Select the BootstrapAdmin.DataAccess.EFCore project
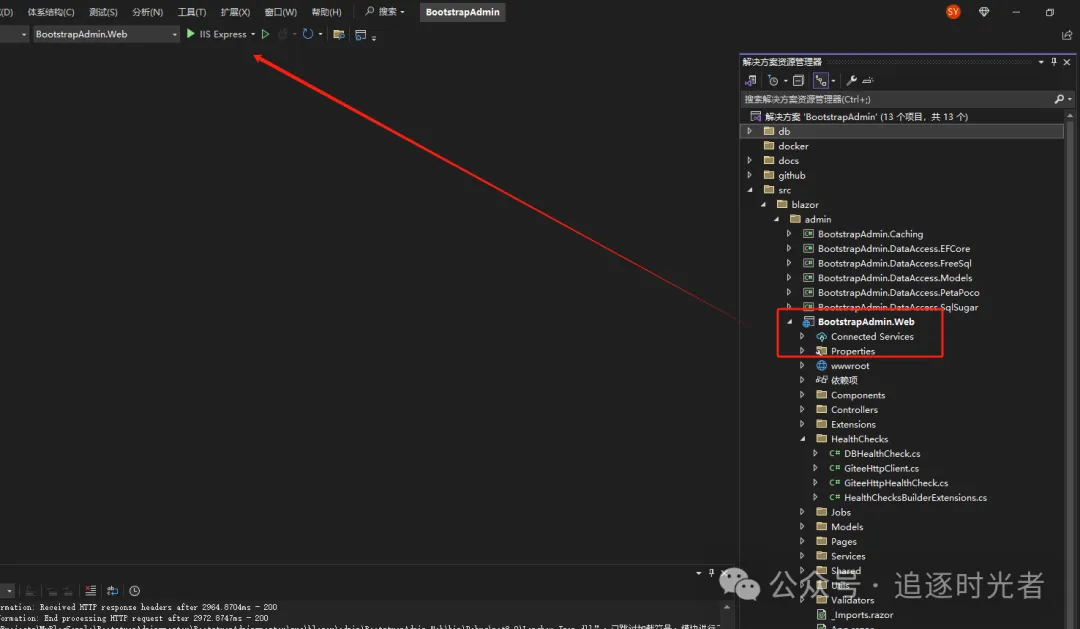This screenshot has width=1080, height=629. [893, 249]
